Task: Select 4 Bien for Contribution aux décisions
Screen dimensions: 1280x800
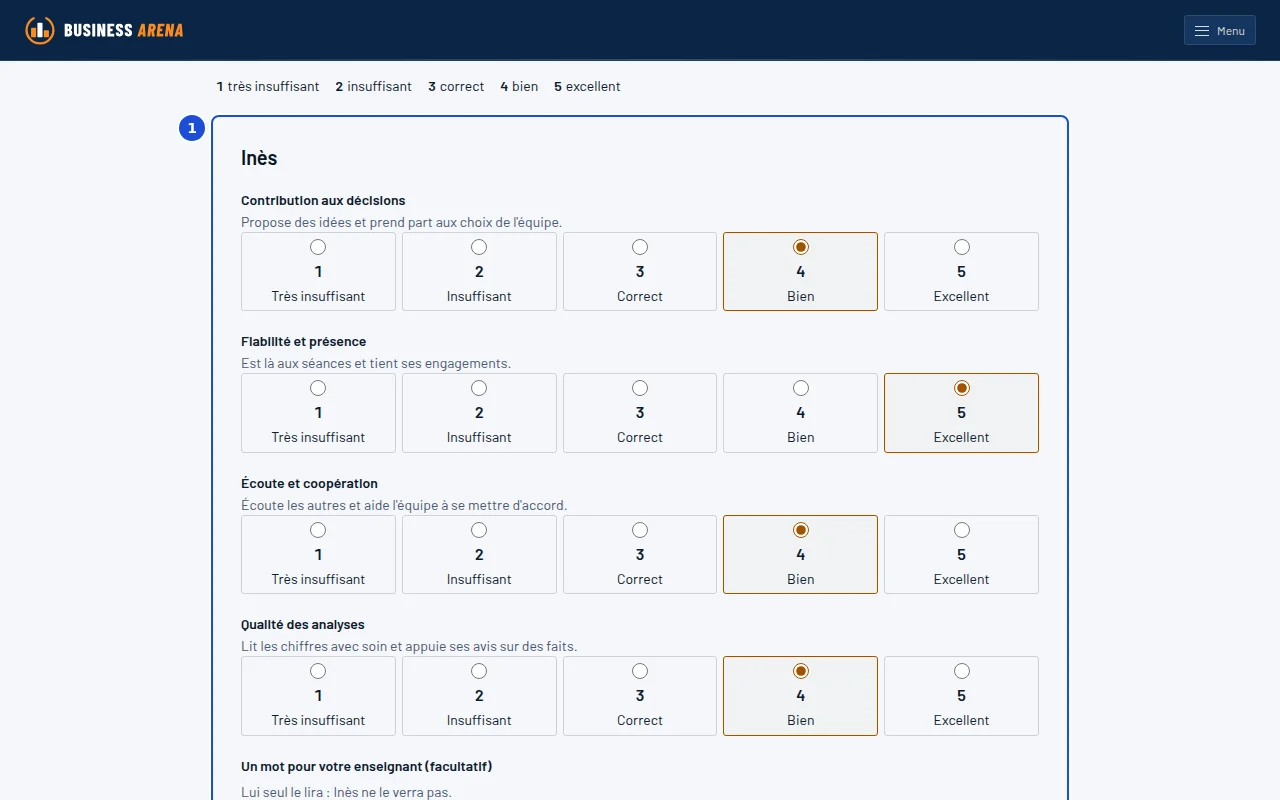Action: 800,272
